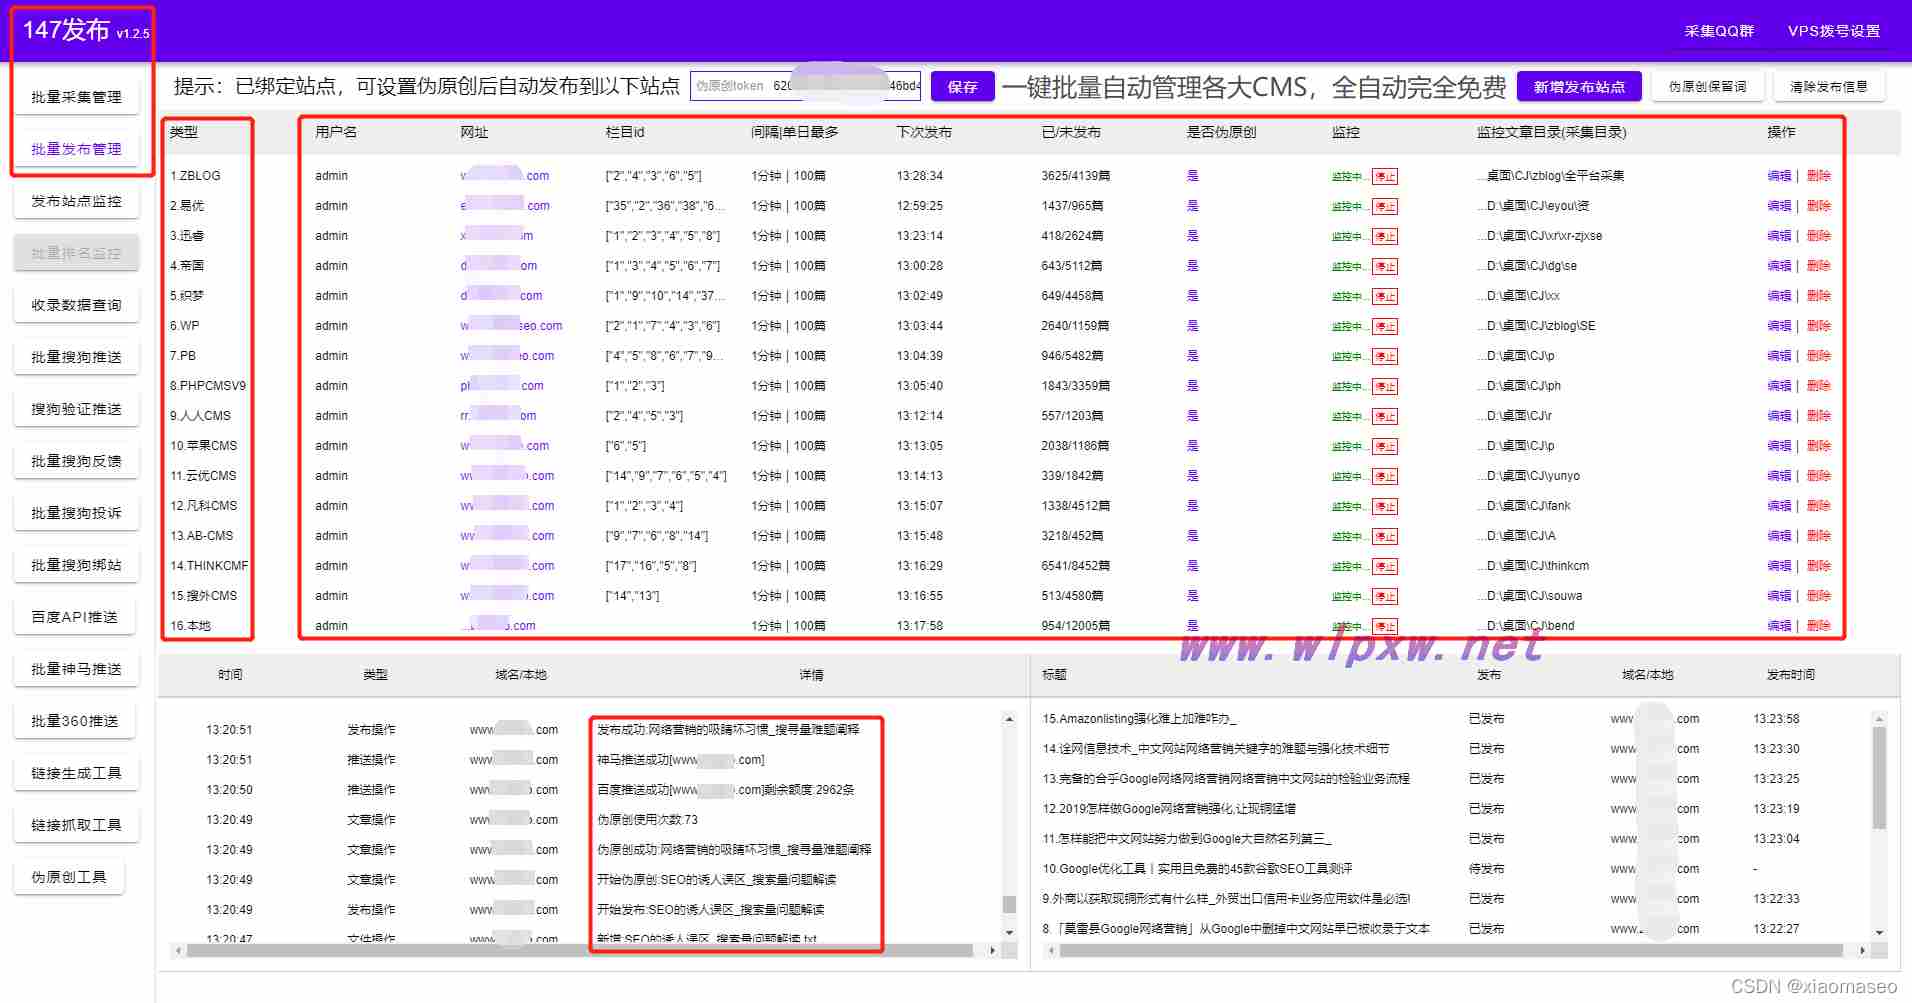Image resolution: width=1912 pixels, height=1003 pixels.
Task: Launch 伪原创工具
Action: tap(69, 877)
